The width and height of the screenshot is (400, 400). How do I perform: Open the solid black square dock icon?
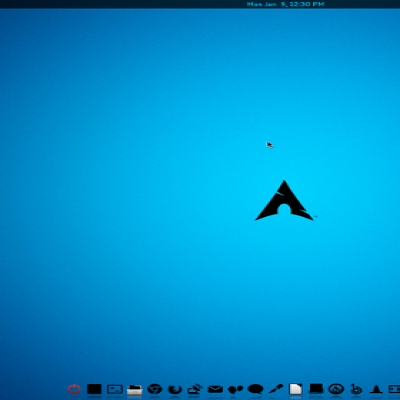click(94, 389)
